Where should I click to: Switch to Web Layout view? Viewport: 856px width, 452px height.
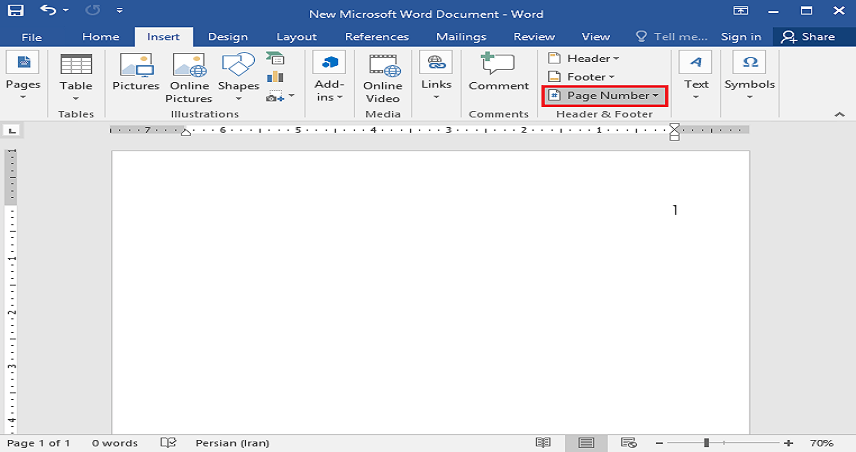629,443
